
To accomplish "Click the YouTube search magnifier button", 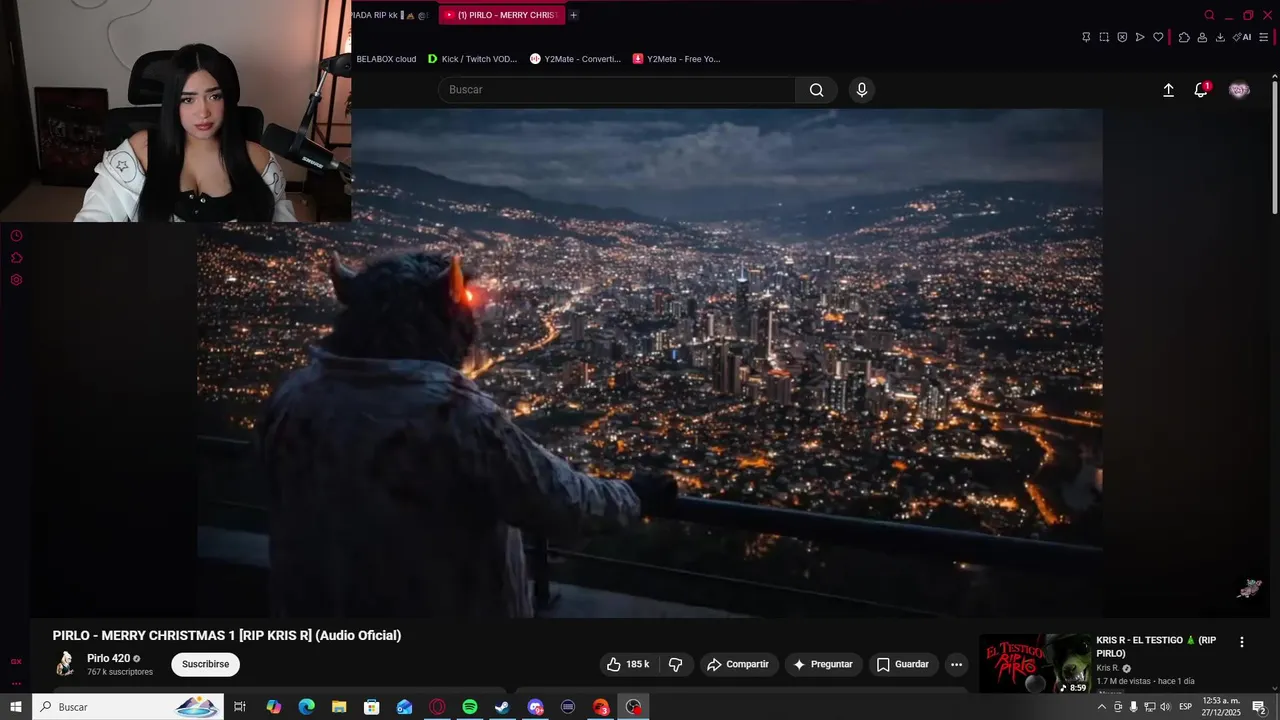I will click(x=816, y=90).
